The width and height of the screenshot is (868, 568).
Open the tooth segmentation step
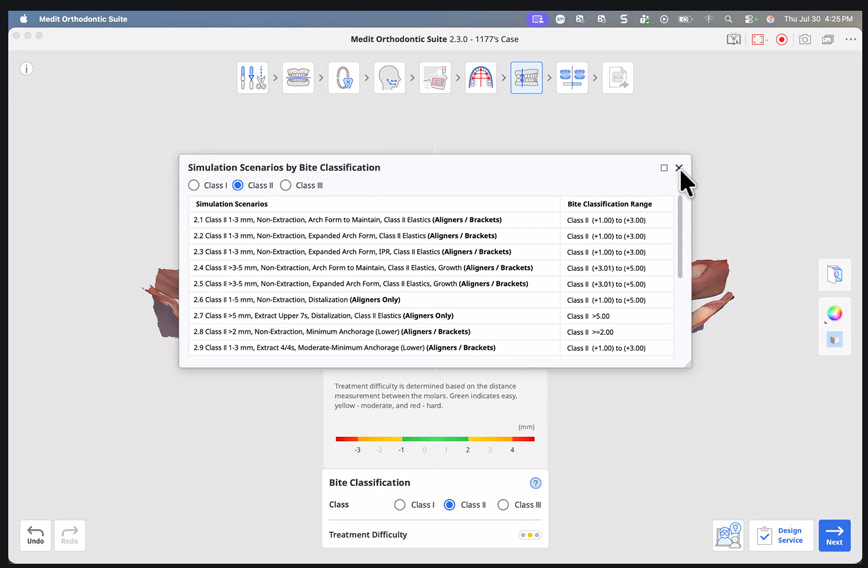click(x=344, y=78)
